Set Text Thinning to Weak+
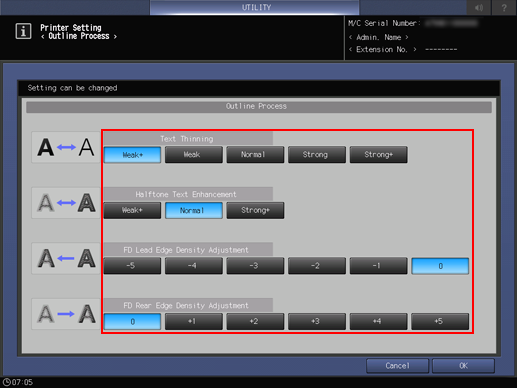 pos(132,155)
